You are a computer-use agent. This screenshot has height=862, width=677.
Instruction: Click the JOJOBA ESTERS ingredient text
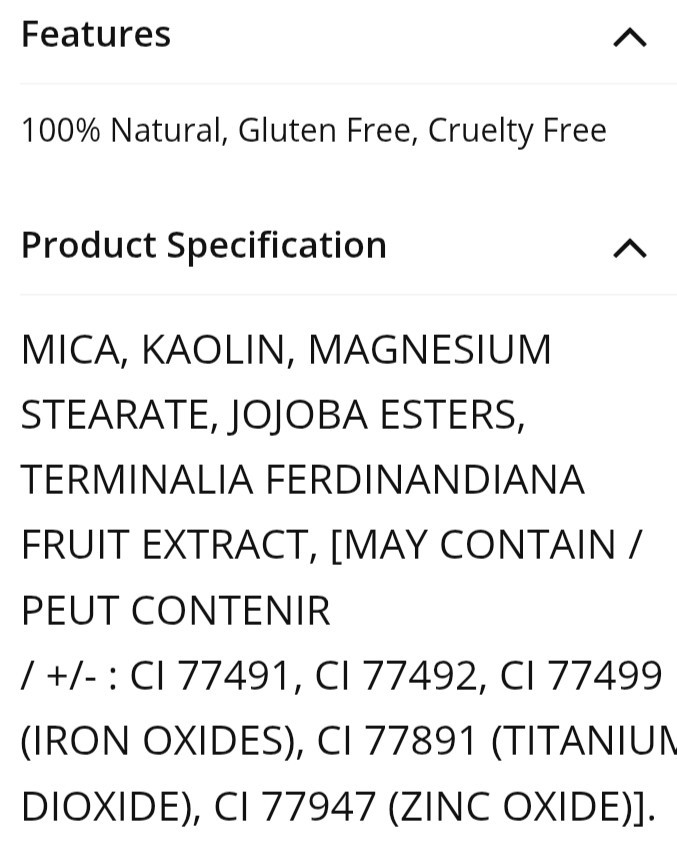377,415
